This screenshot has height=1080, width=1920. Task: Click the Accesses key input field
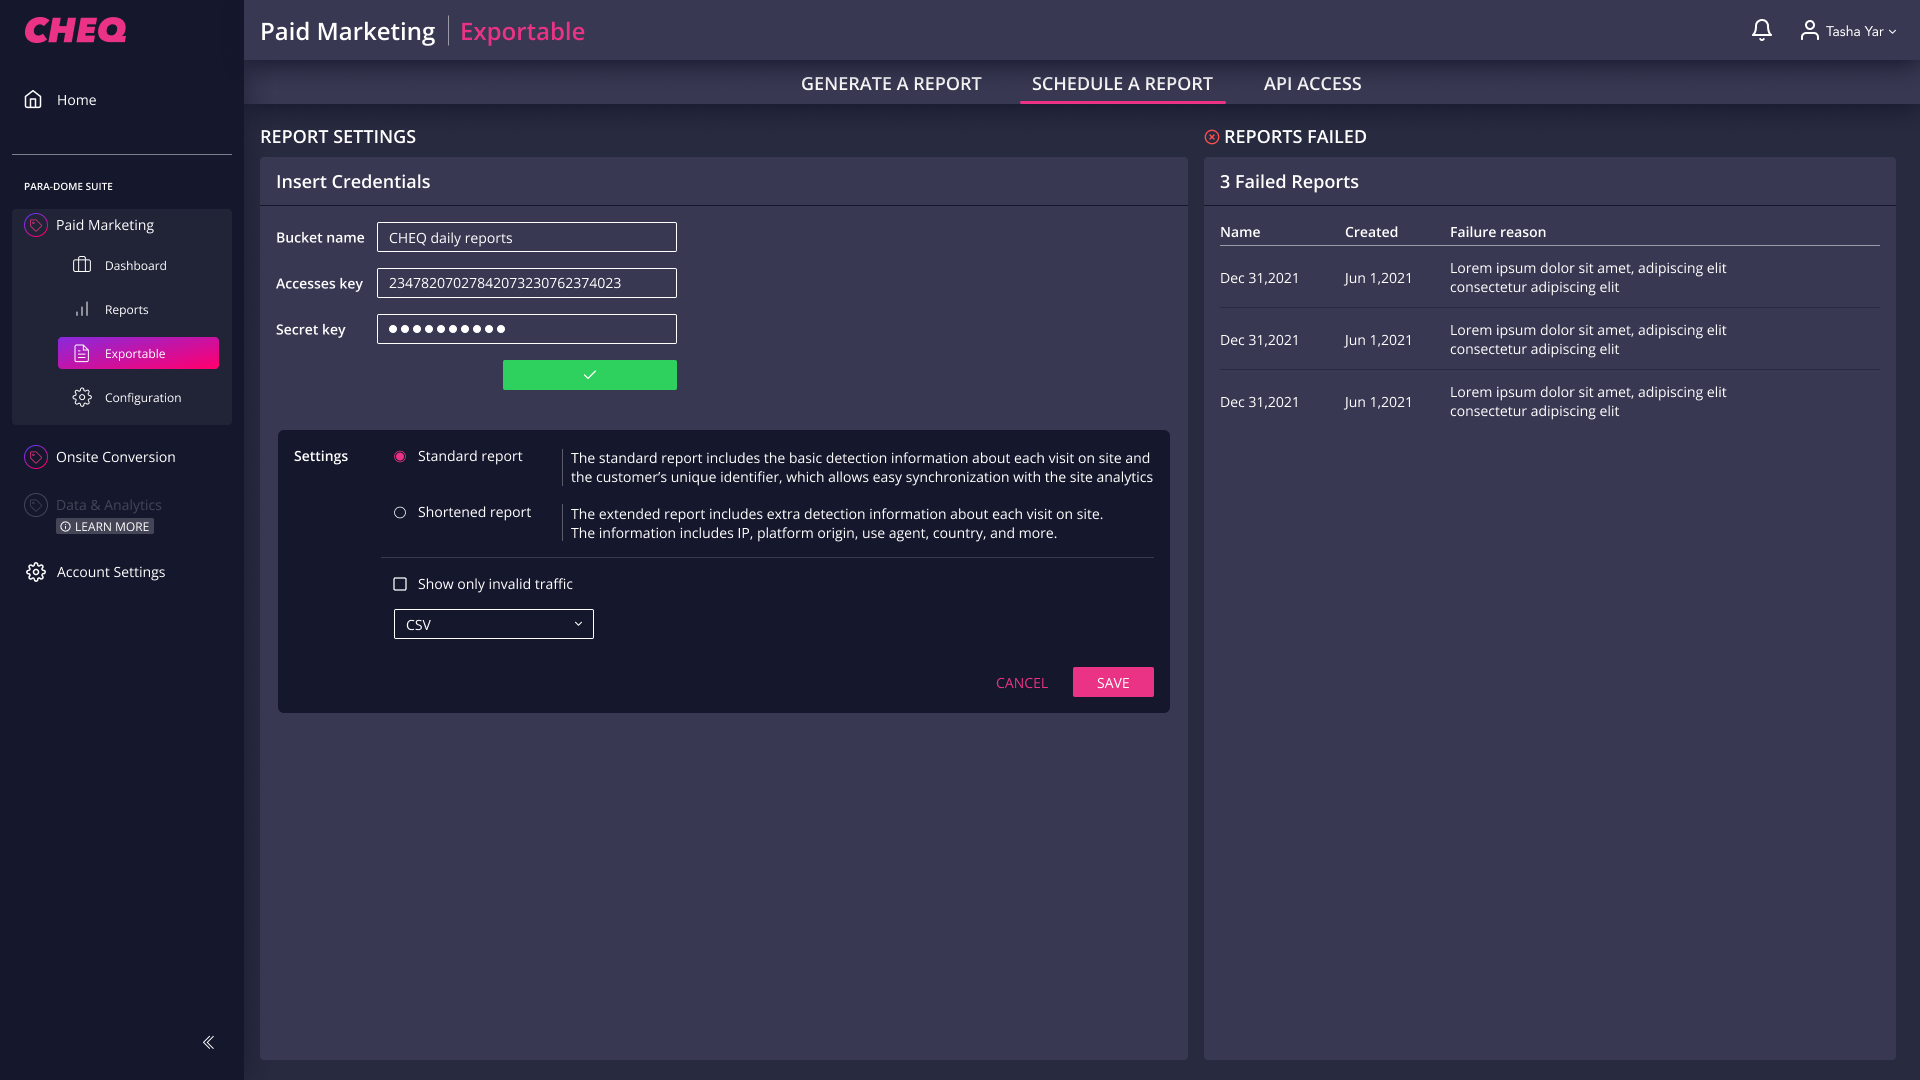tap(527, 283)
